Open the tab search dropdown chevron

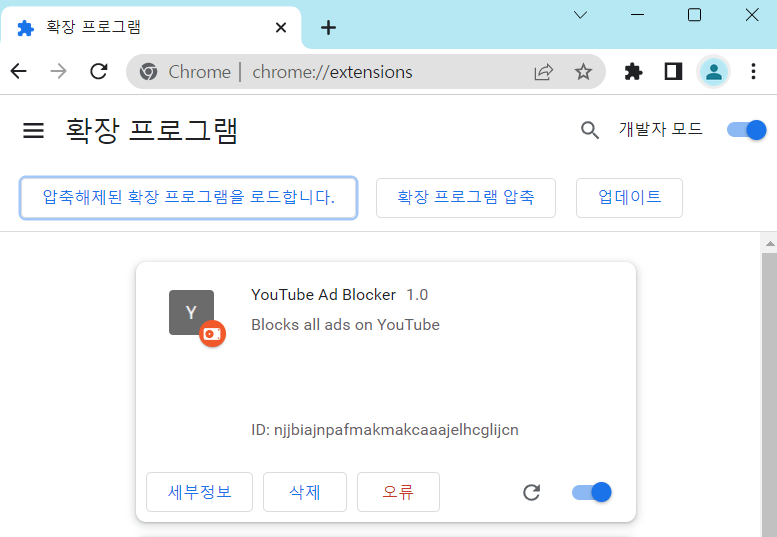coord(580,15)
